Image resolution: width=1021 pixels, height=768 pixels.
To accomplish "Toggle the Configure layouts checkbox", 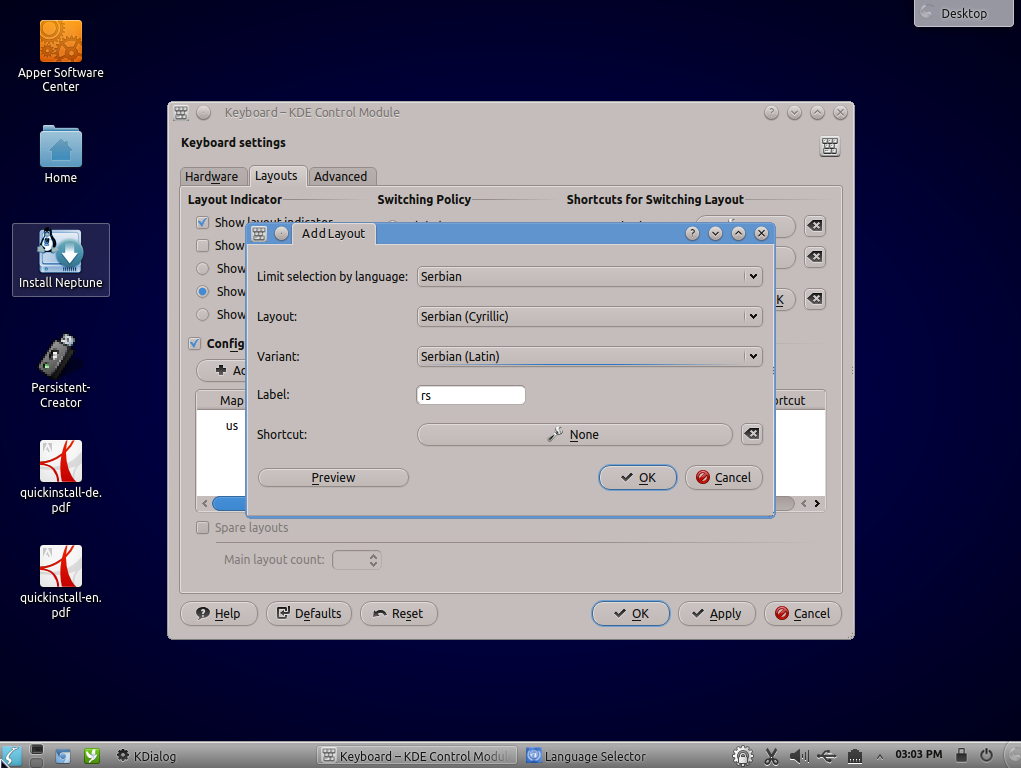I will tap(194, 343).
